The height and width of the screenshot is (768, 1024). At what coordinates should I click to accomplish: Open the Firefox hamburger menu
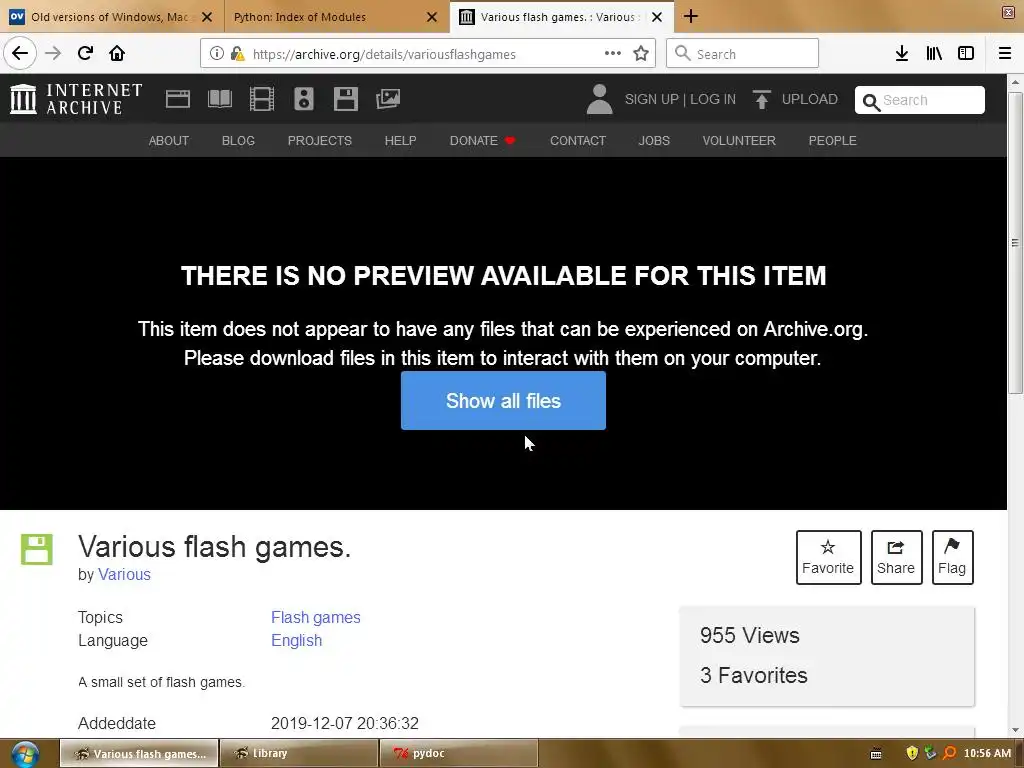(x=1005, y=54)
